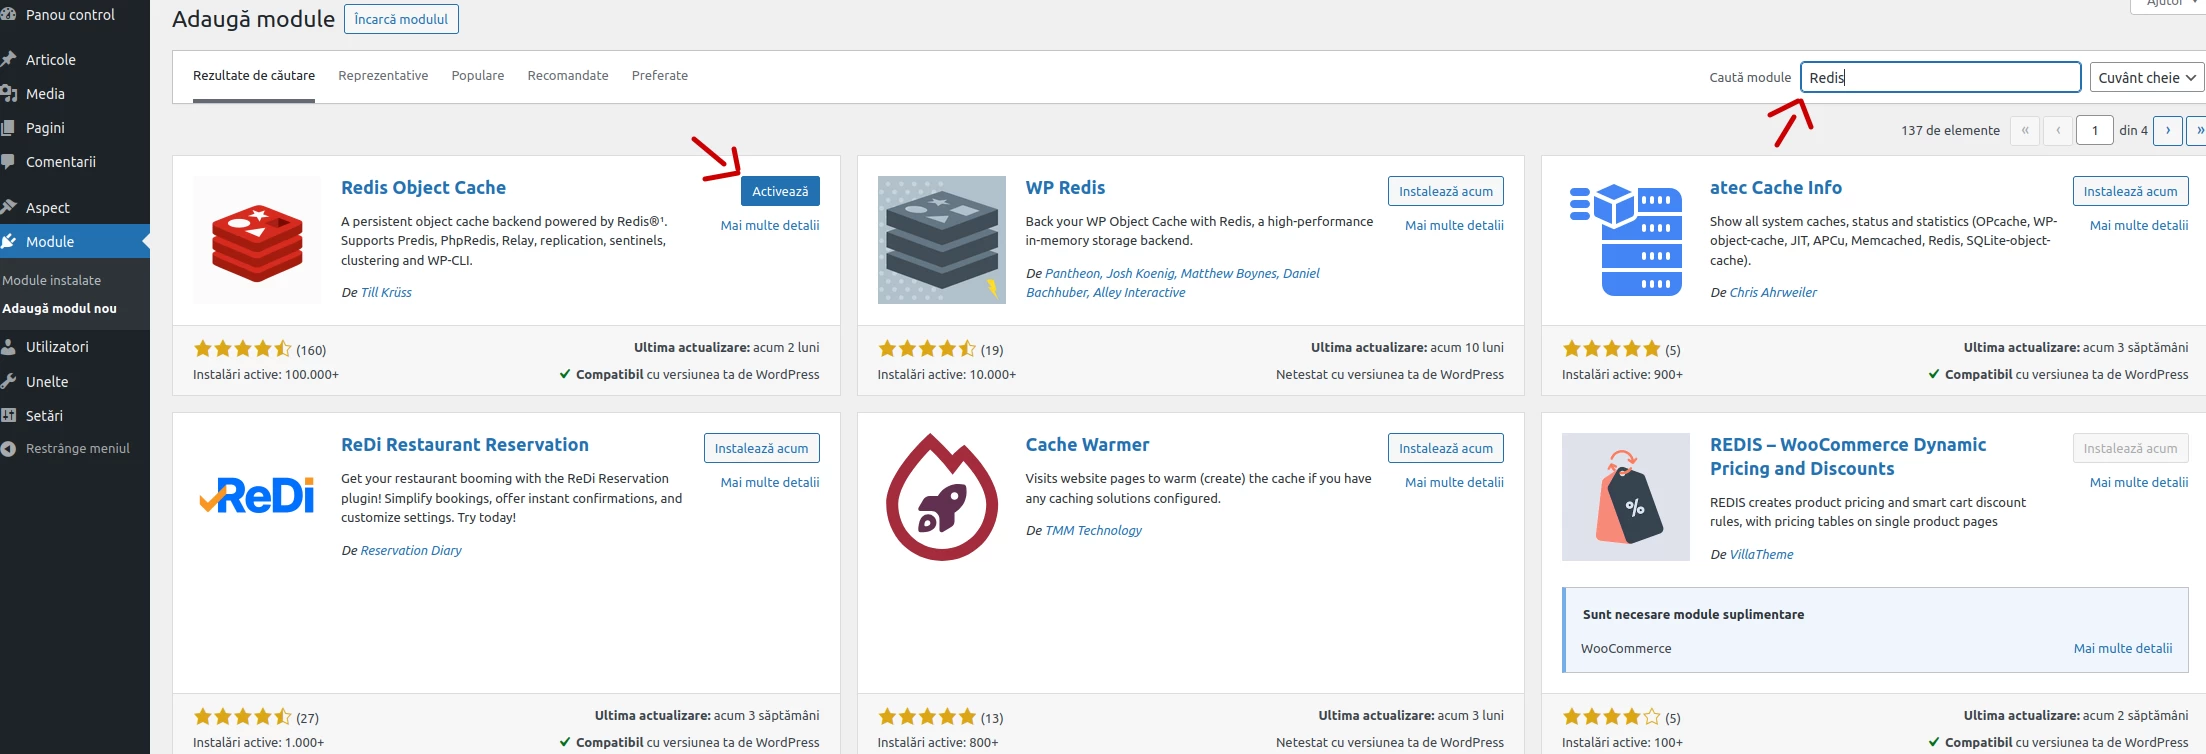Viewport: 2206px width, 754px height.
Task: Open Unelte in the admin sidebar
Action: coord(47,382)
